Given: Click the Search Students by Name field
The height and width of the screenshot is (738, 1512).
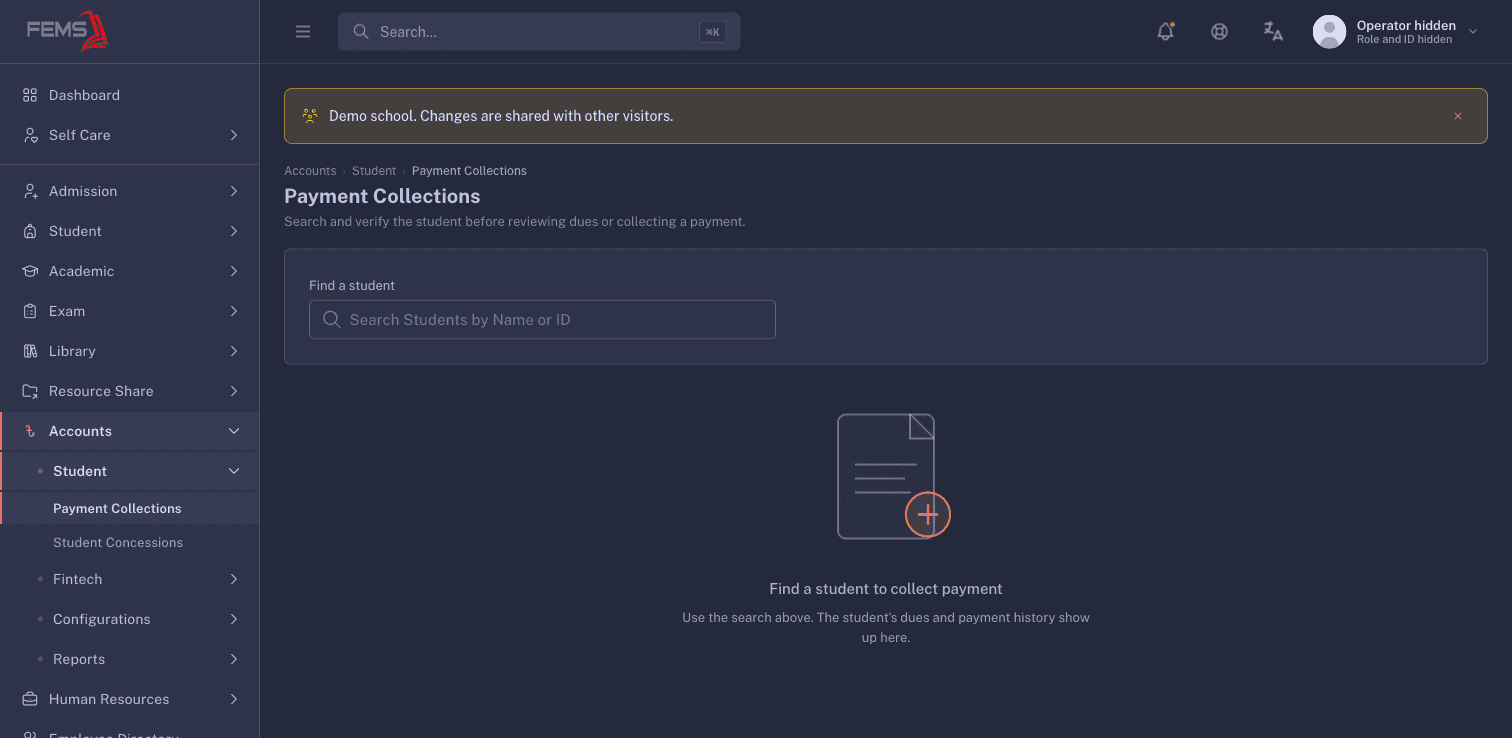Looking at the screenshot, I should click(542, 320).
